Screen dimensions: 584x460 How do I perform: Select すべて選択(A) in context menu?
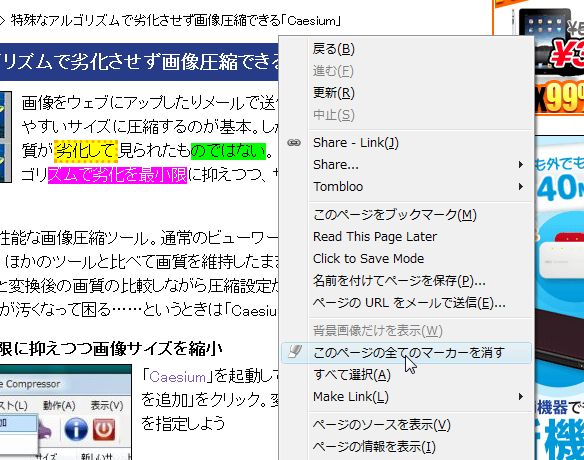tap(352, 375)
